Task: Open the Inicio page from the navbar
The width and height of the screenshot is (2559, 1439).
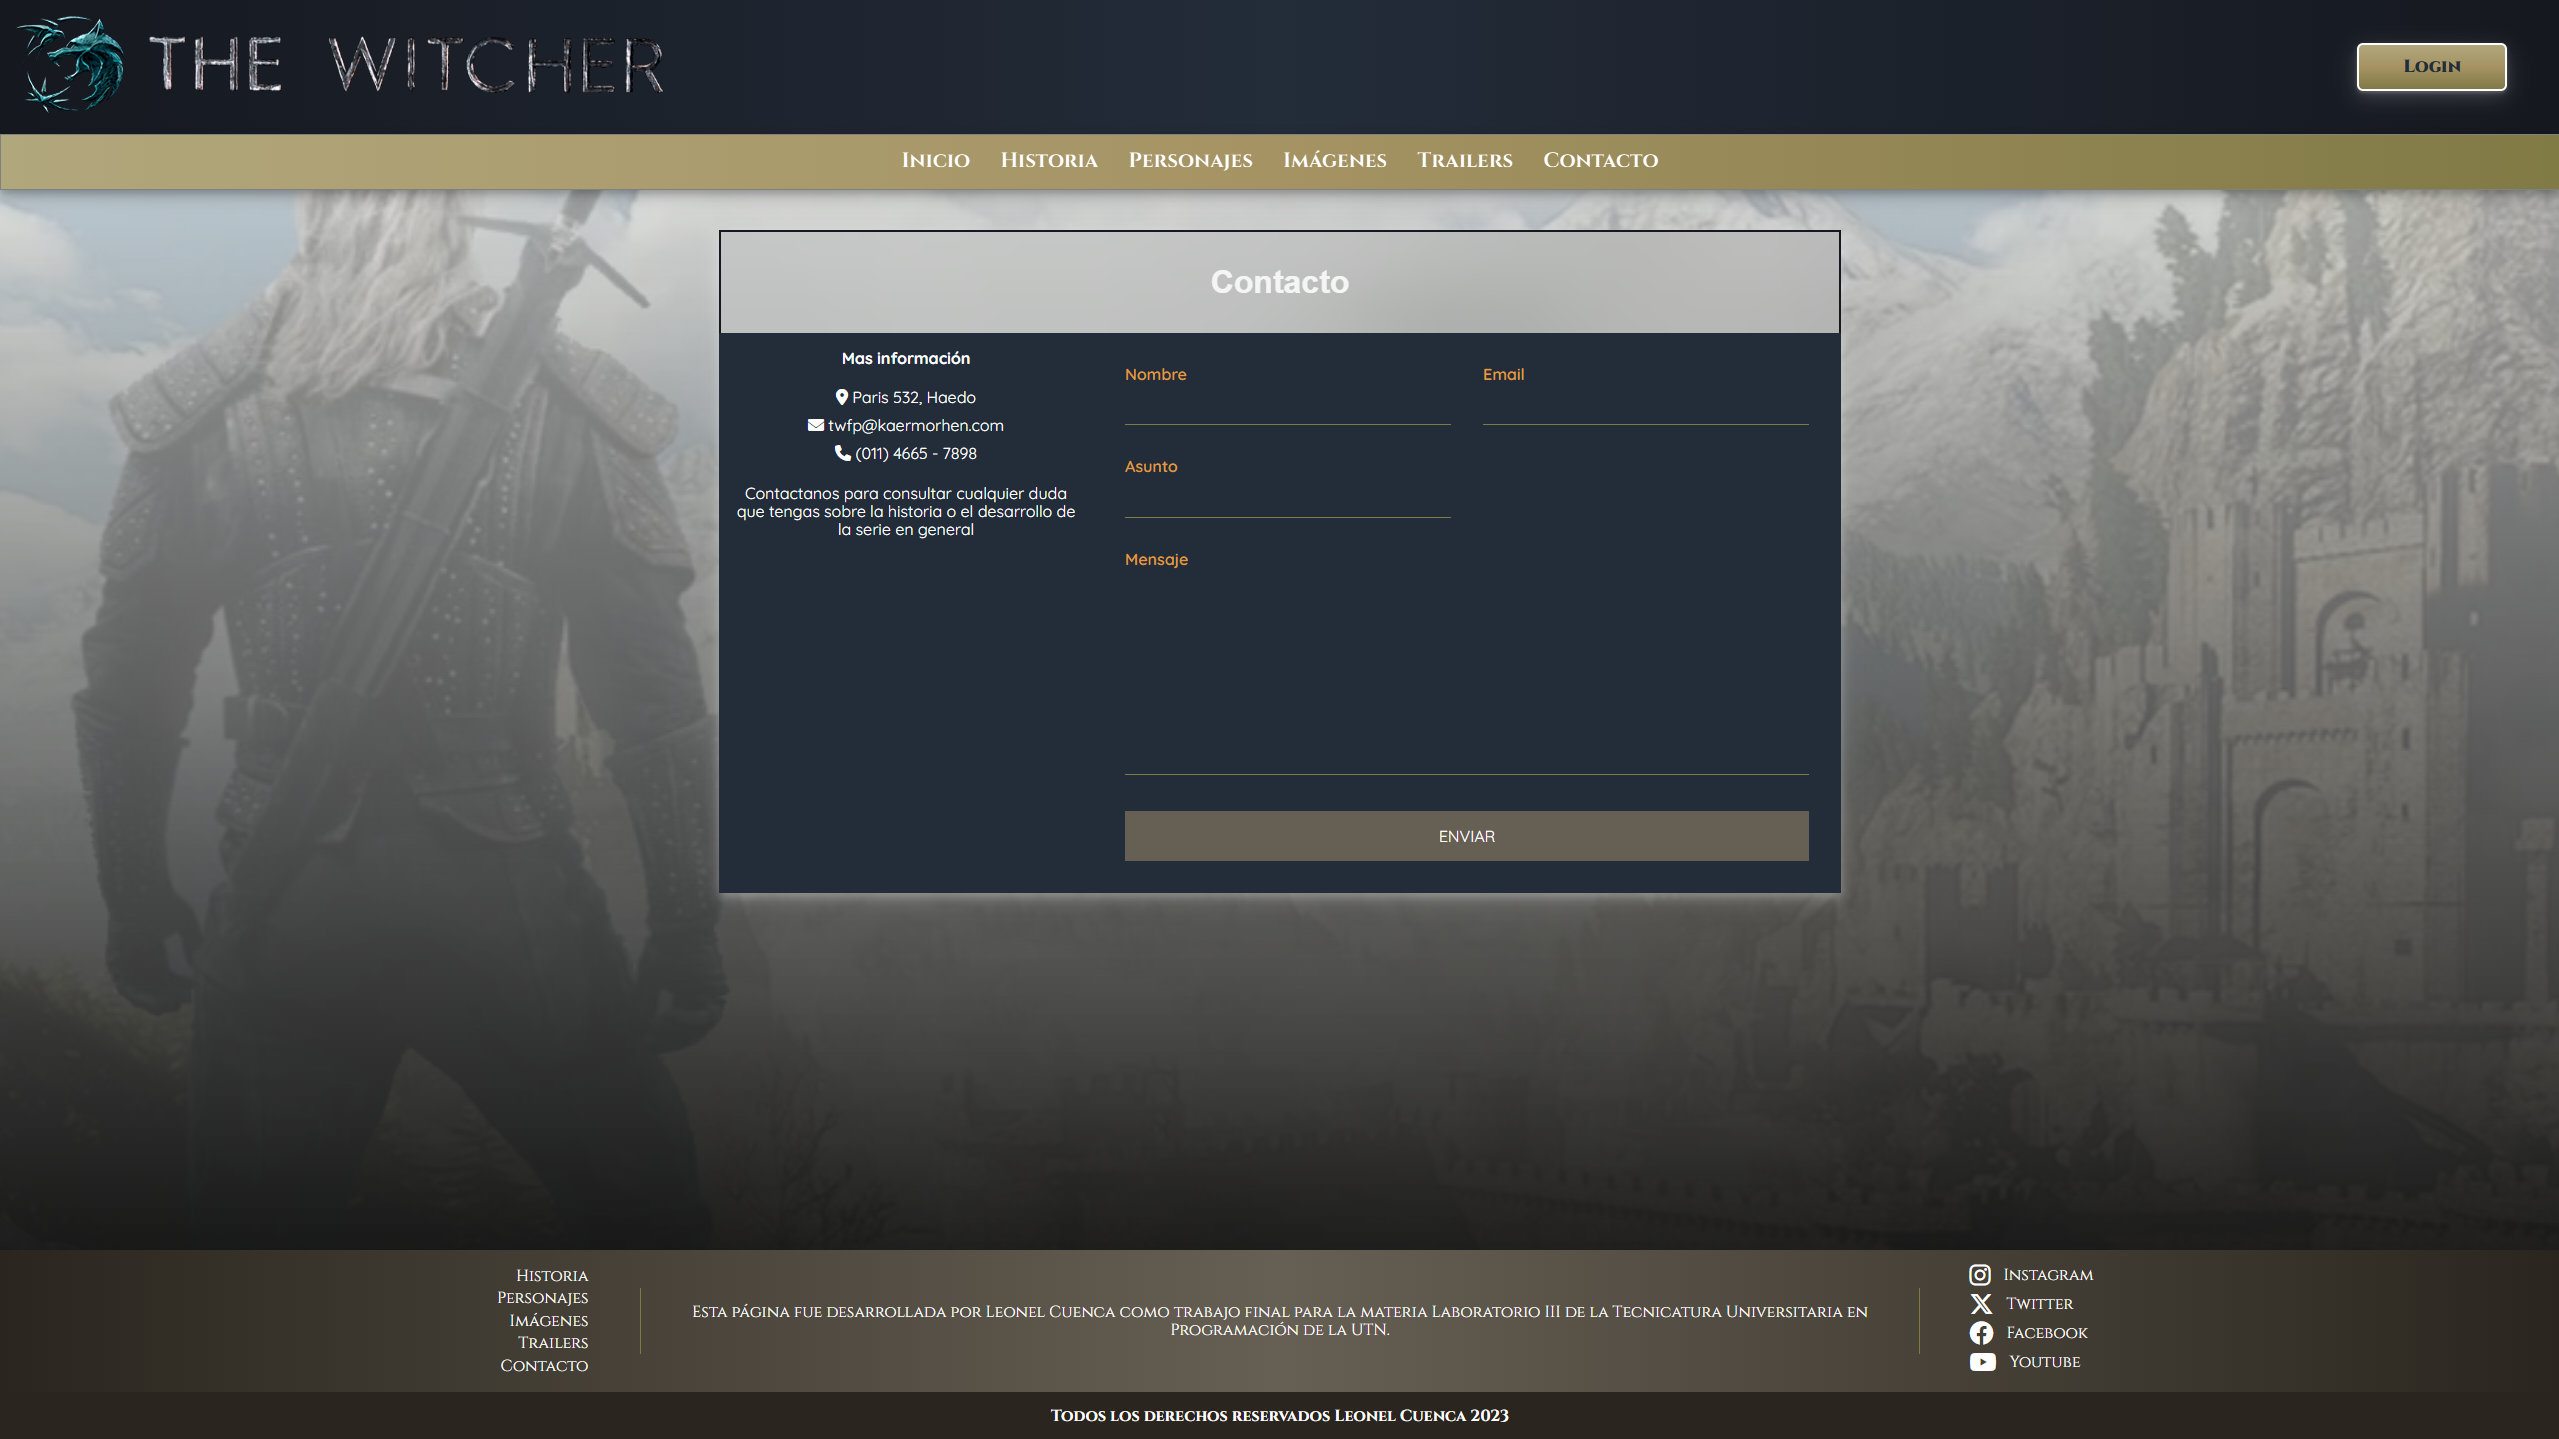Action: (936, 160)
